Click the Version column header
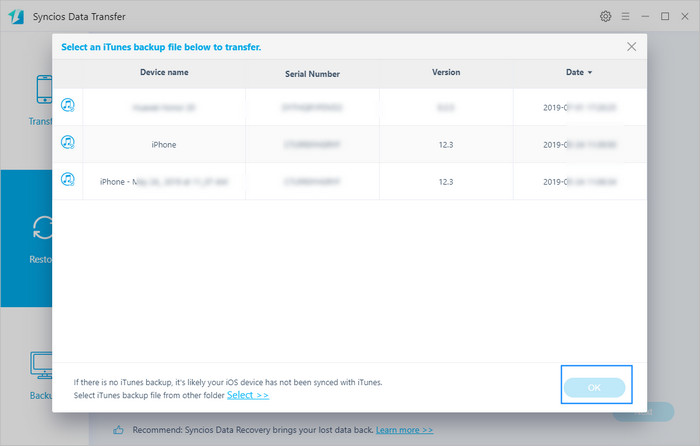Screen dimensions: 700x446 pyautogui.click(x=446, y=72)
